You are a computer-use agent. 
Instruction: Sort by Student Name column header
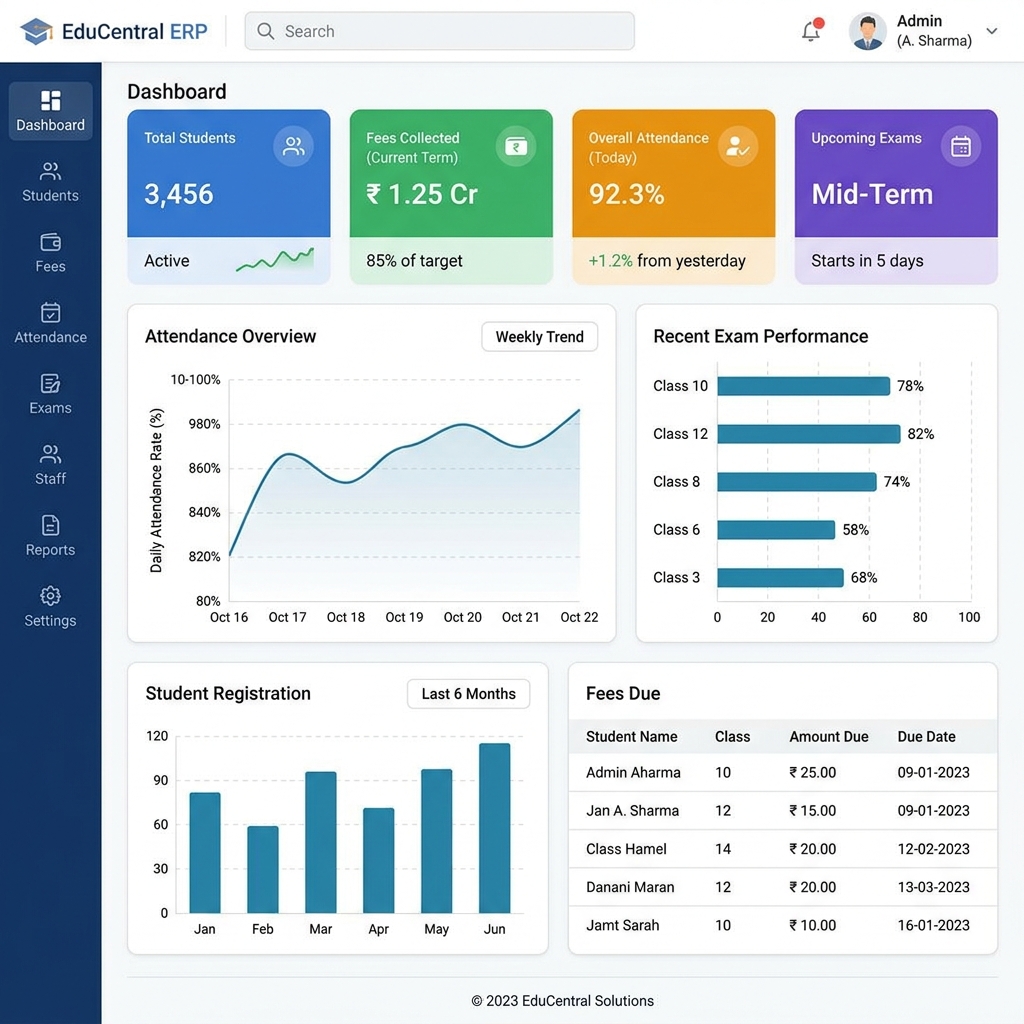click(x=631, y=737)
